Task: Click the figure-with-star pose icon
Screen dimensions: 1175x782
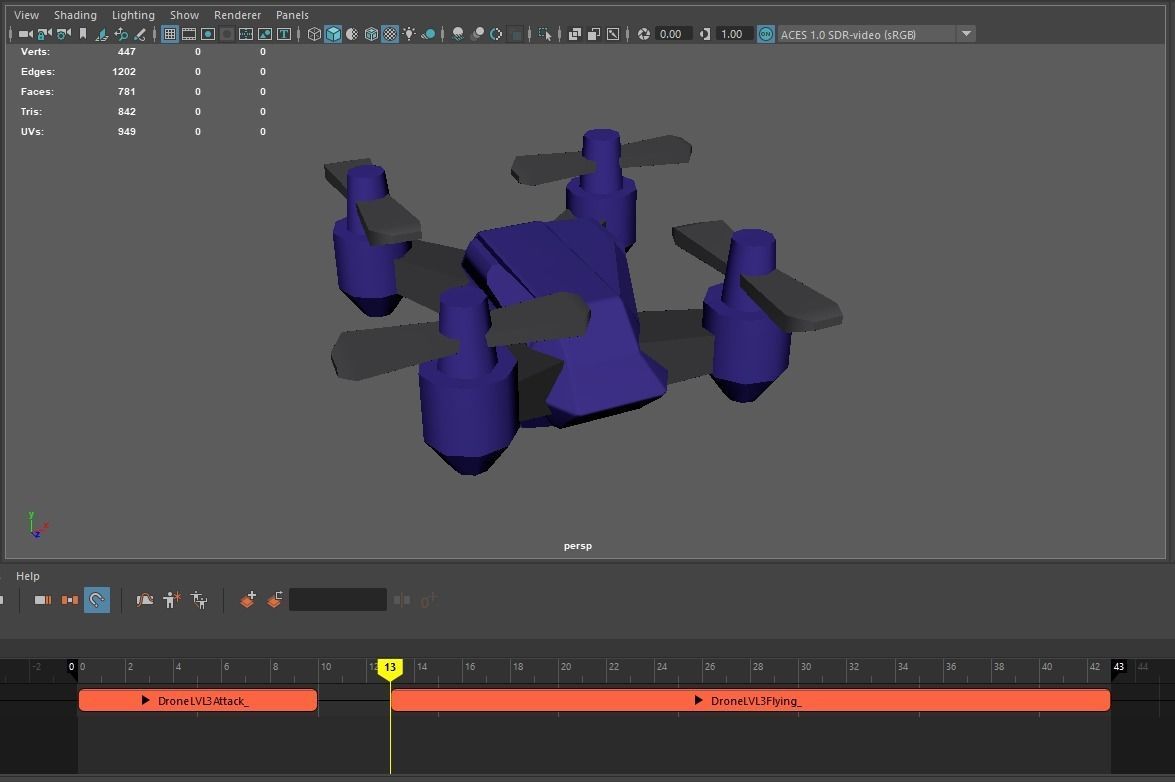Action: (x=172, y=600)
